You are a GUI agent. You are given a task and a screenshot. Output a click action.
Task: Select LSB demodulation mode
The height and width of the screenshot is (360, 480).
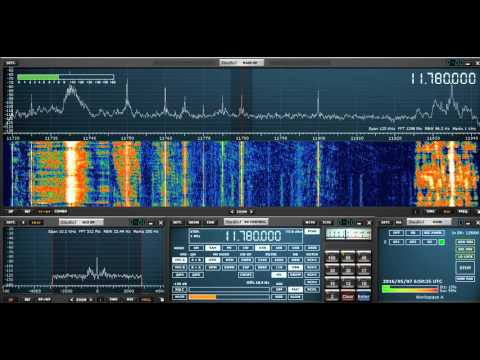[279, 248]
